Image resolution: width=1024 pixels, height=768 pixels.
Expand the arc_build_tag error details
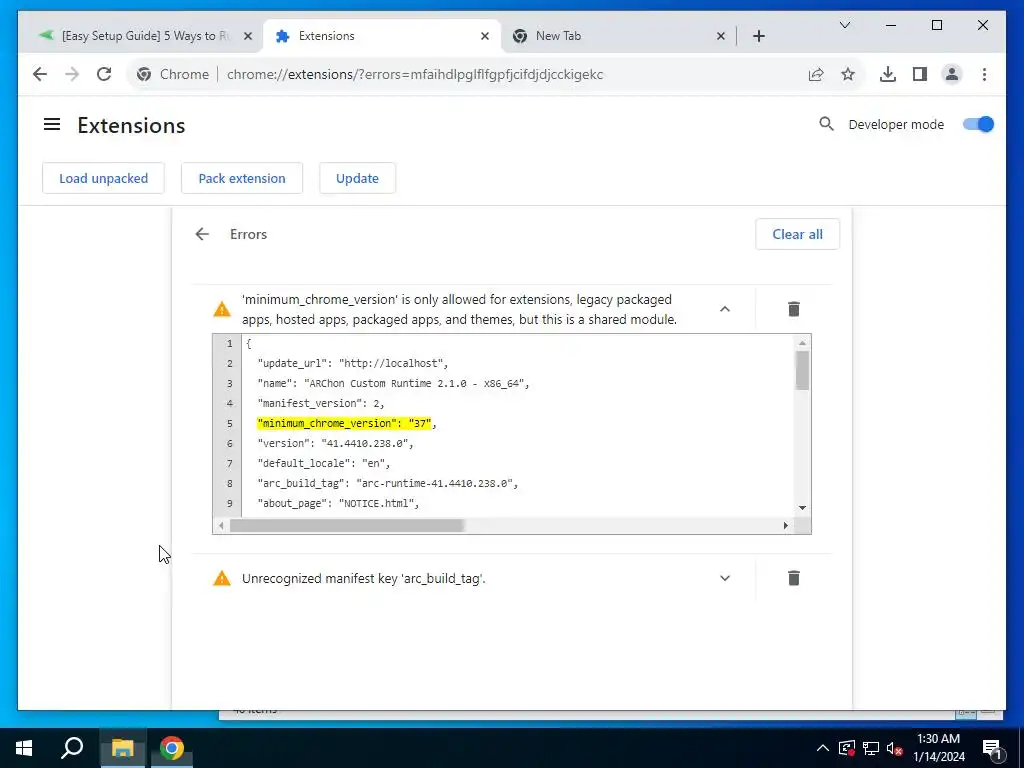pos(725,578)
